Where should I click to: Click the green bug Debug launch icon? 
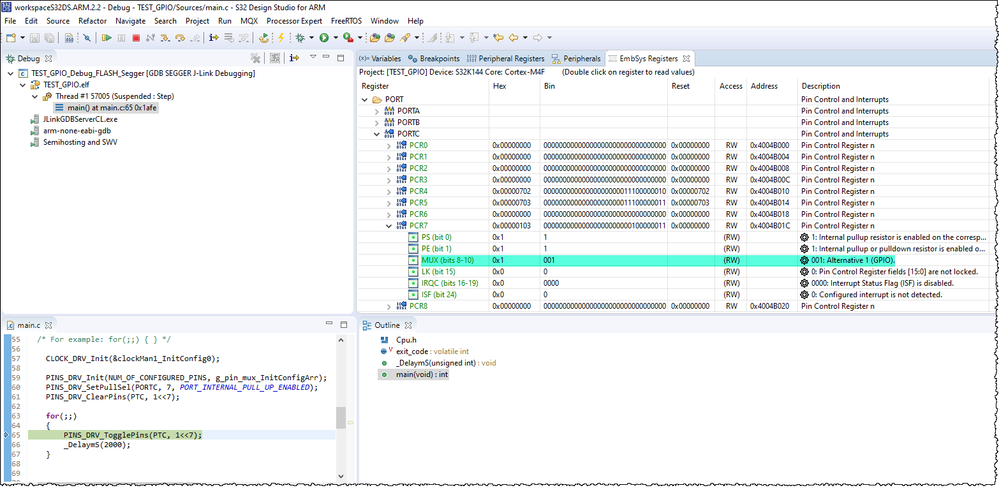[x=299, y=38]
